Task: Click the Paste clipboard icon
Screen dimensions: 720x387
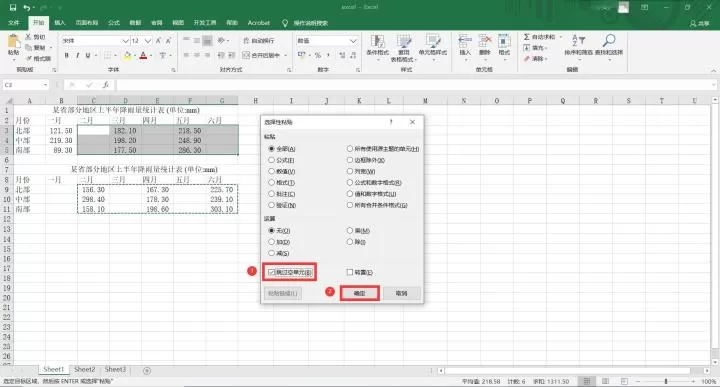Action: (x=13, y=42)
